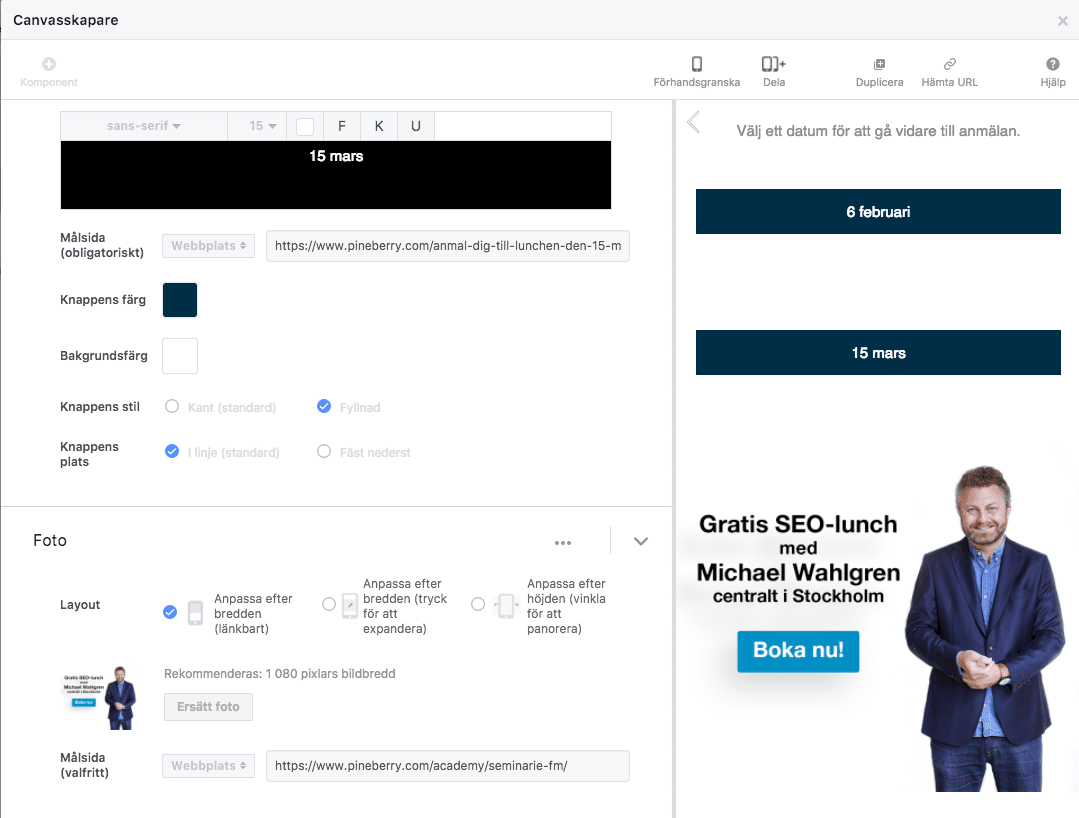The width and height of the screenshot is (1079, 818).
Task: Click the Foto thumbnail image
Action: point(100,697)
